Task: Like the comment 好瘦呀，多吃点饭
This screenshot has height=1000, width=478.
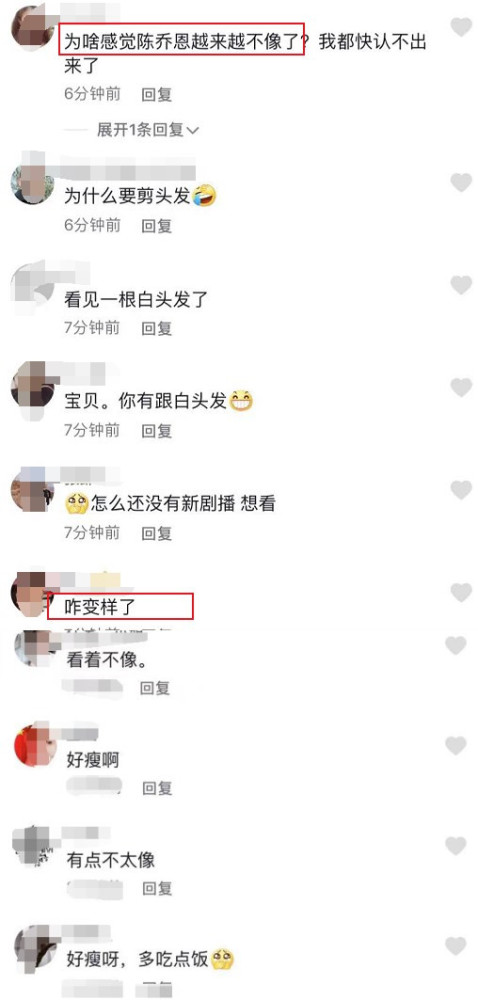Action: 456,946
